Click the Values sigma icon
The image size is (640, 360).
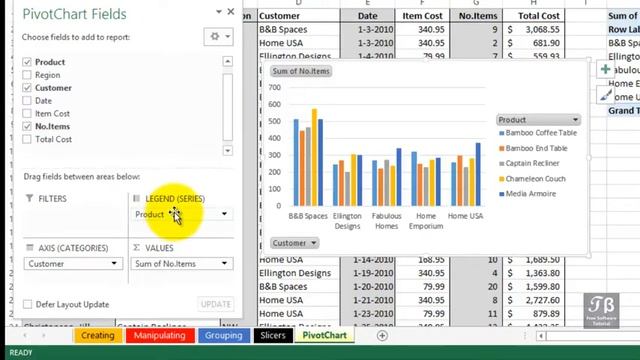pyautogui.click(x=137, y=248)
